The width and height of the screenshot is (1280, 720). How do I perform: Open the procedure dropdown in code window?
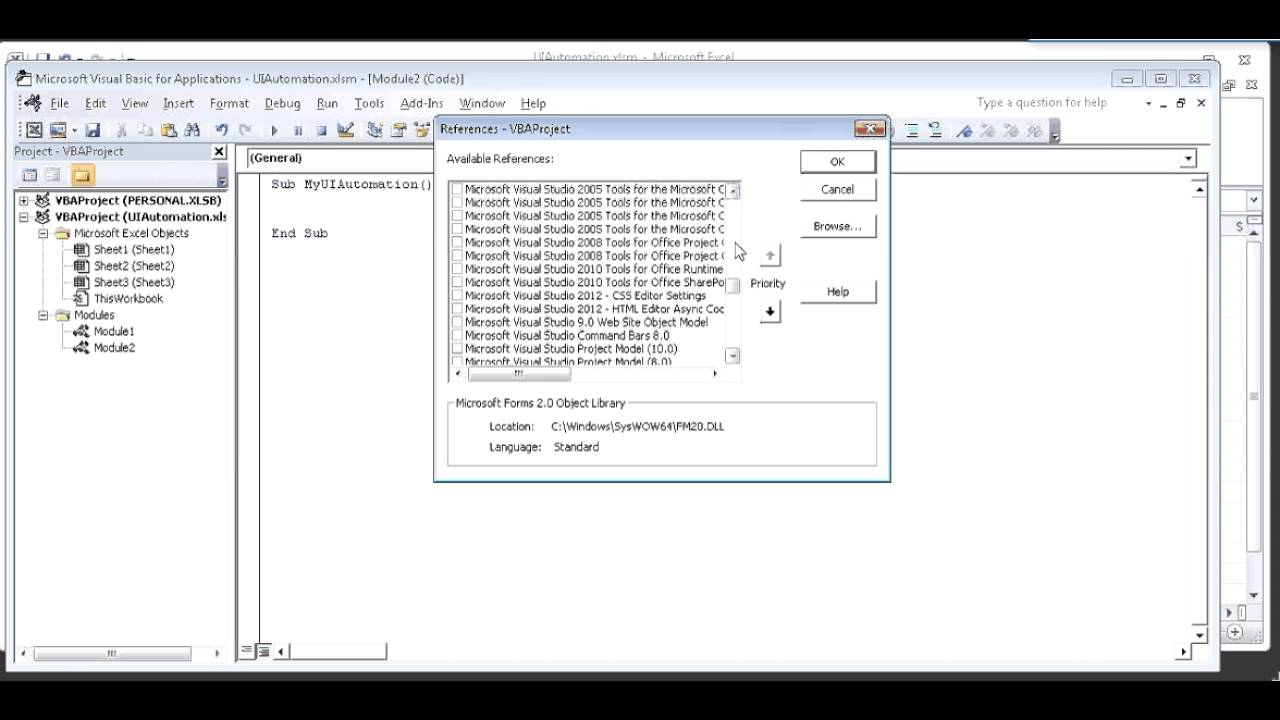coord(1188,158)
